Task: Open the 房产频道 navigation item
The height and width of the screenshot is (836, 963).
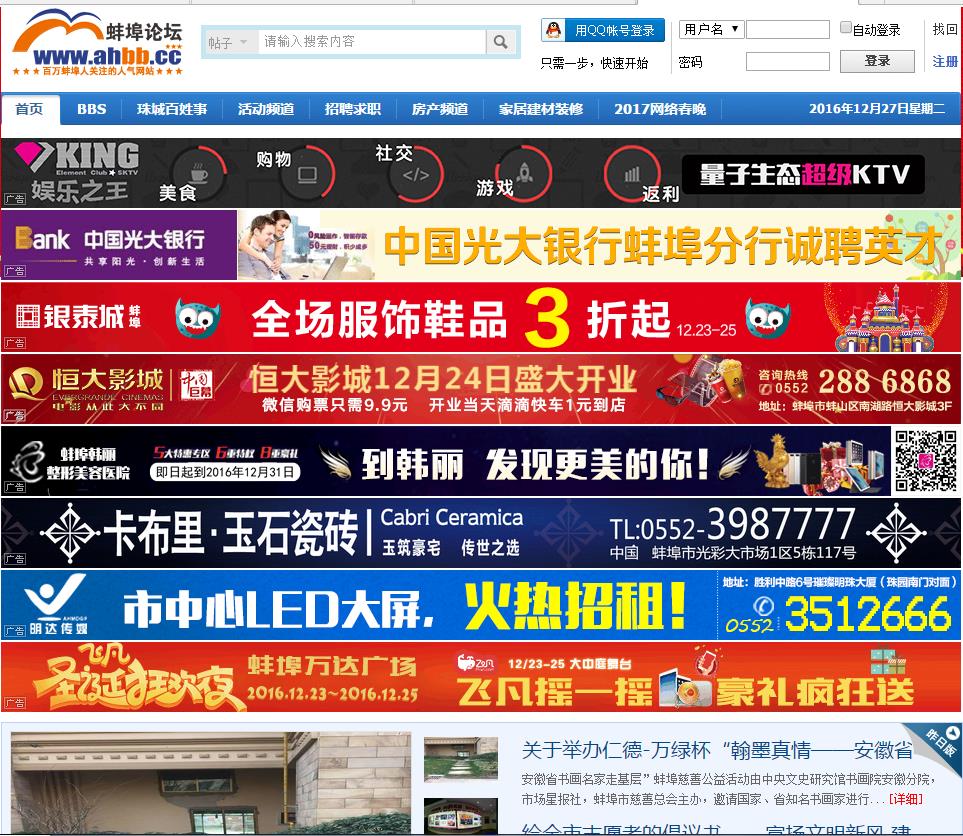Action: (440, 109)
